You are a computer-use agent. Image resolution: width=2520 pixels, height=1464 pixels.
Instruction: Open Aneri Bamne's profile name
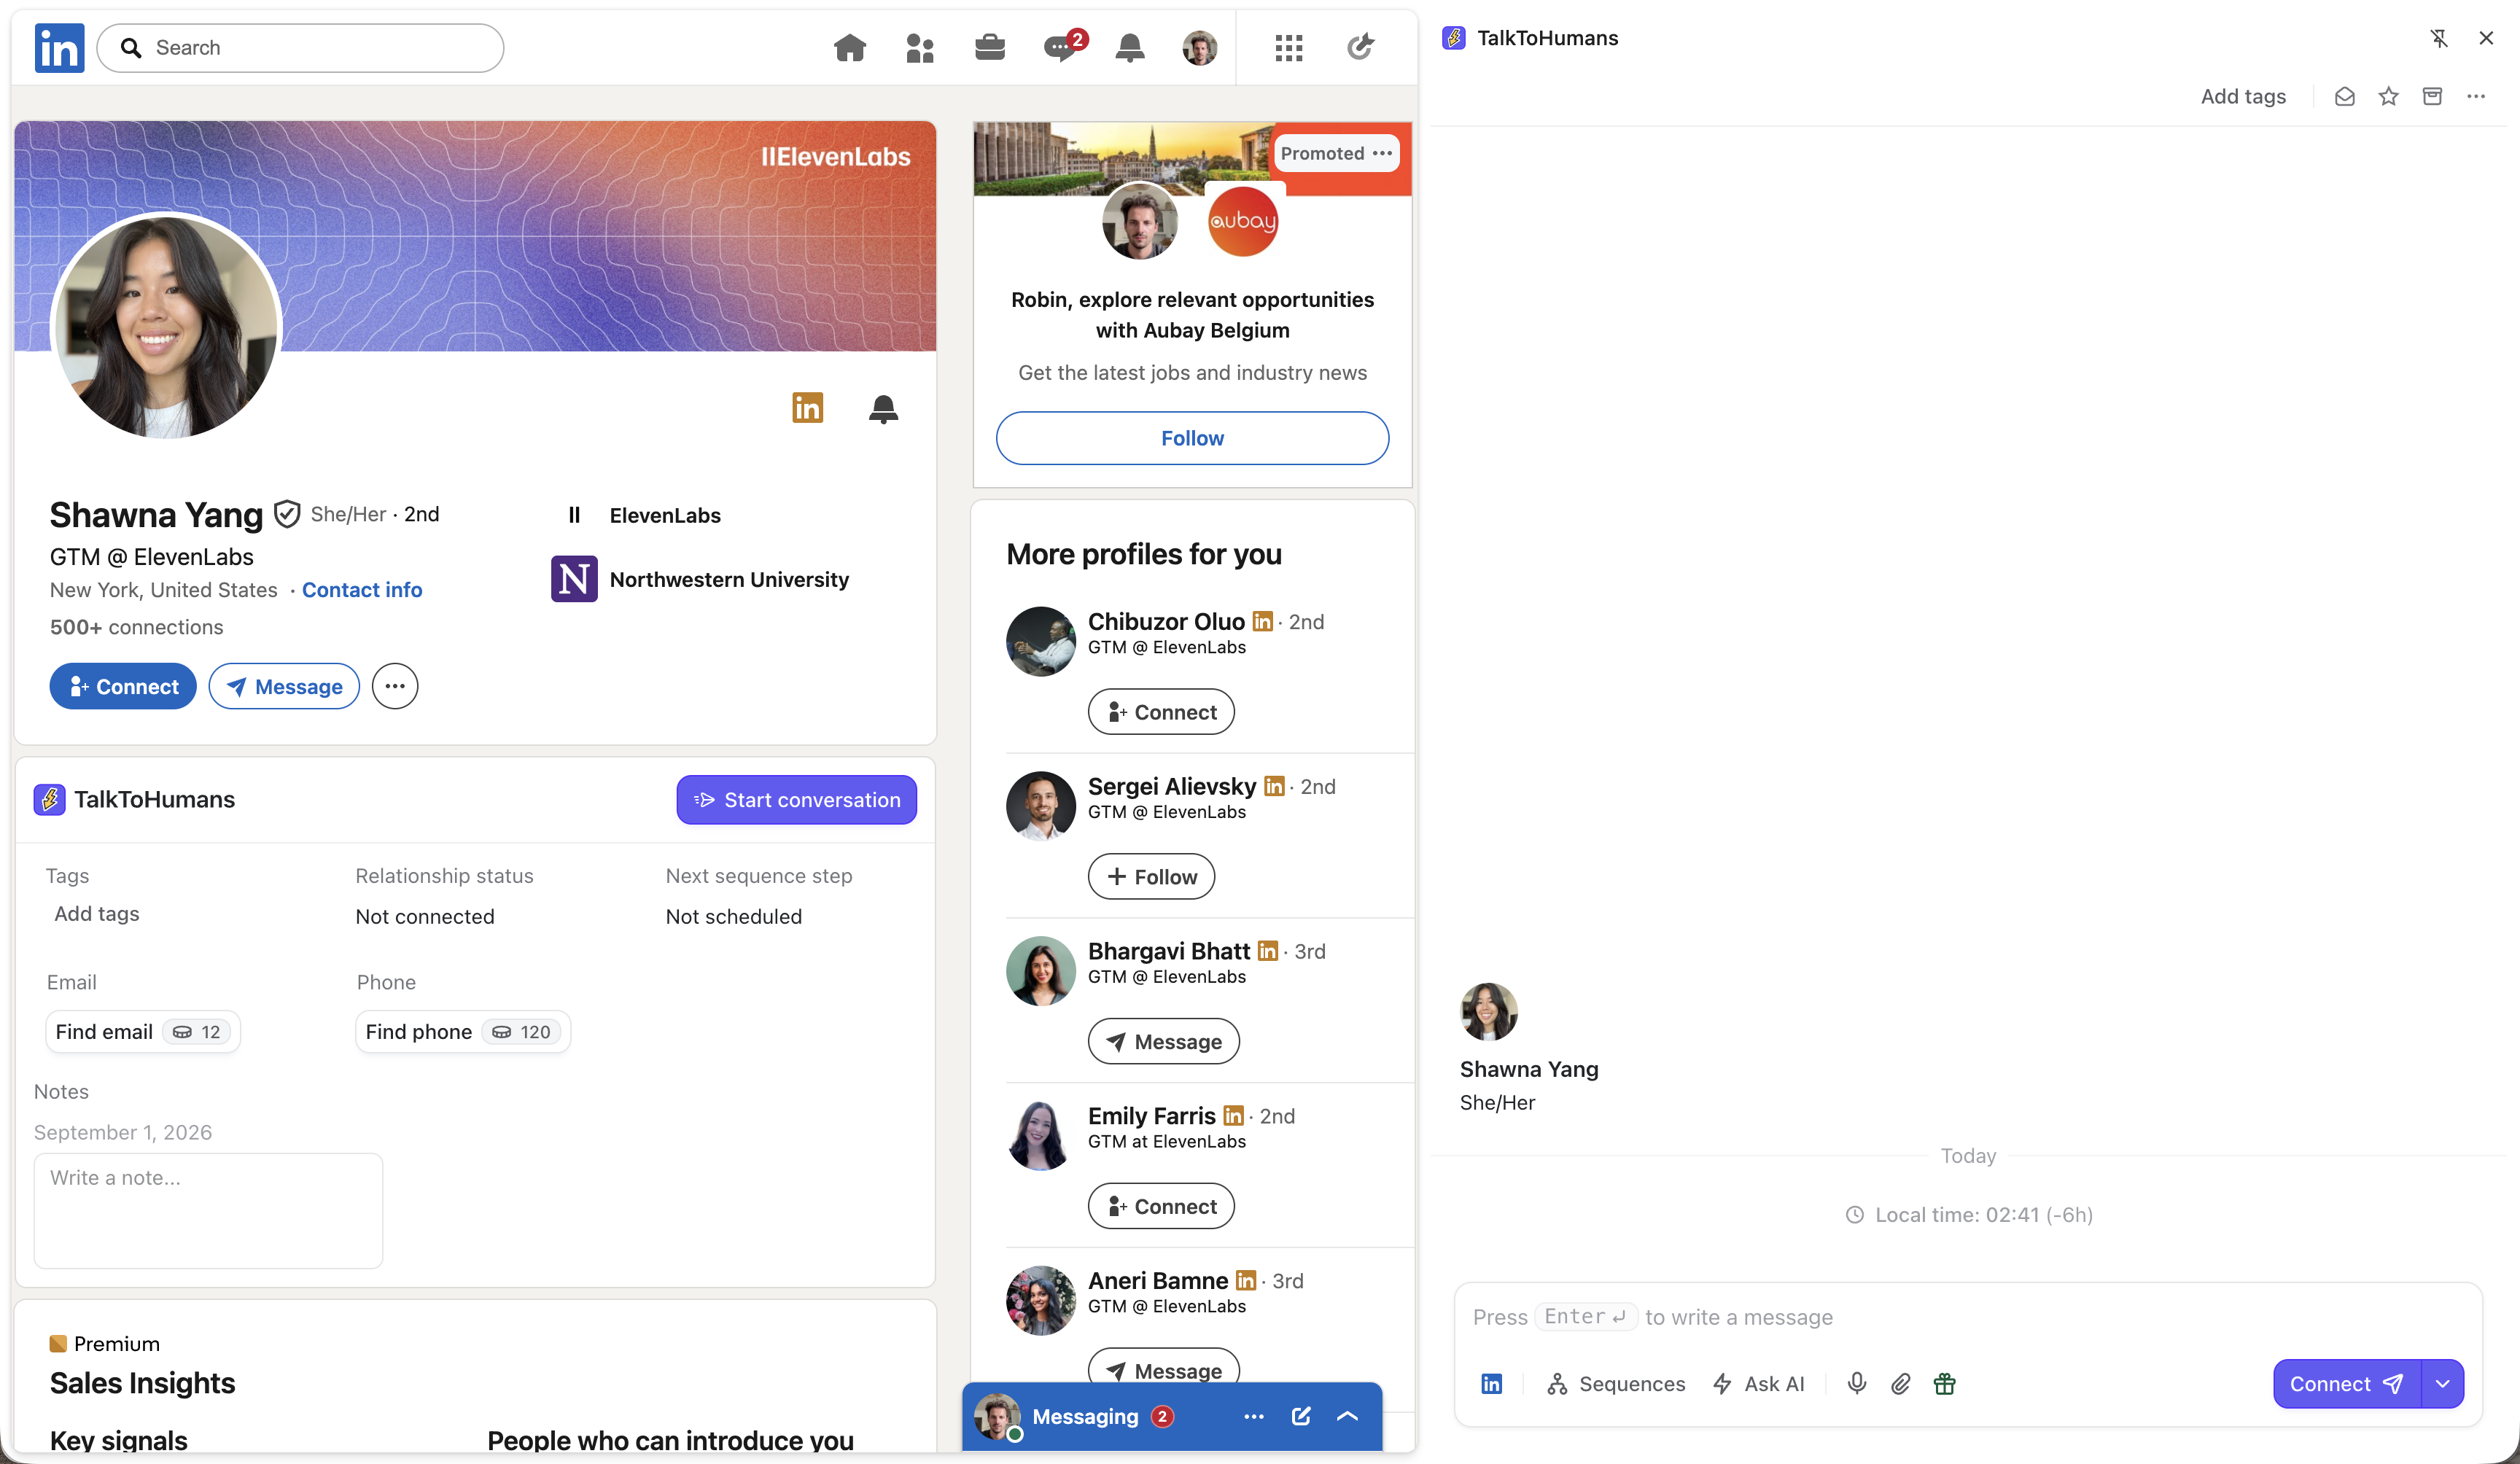[1158, 1280]
